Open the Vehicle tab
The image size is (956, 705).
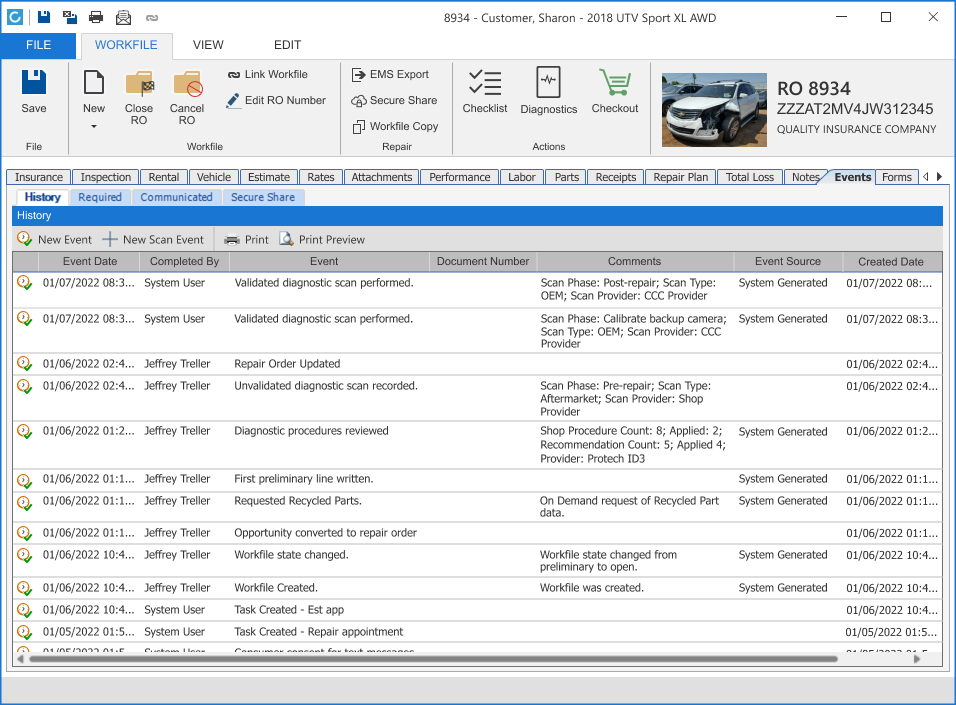coord(214,177)
